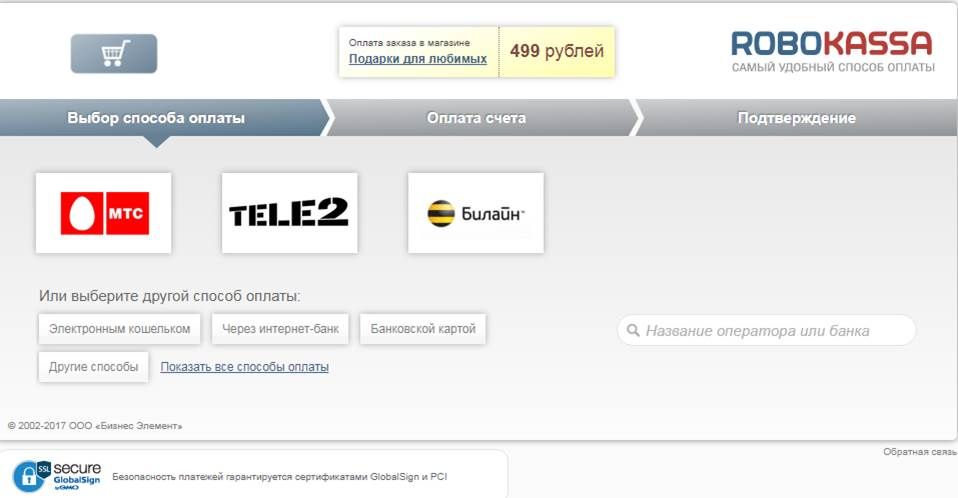Click the ROBOKASSA logo

832,51
